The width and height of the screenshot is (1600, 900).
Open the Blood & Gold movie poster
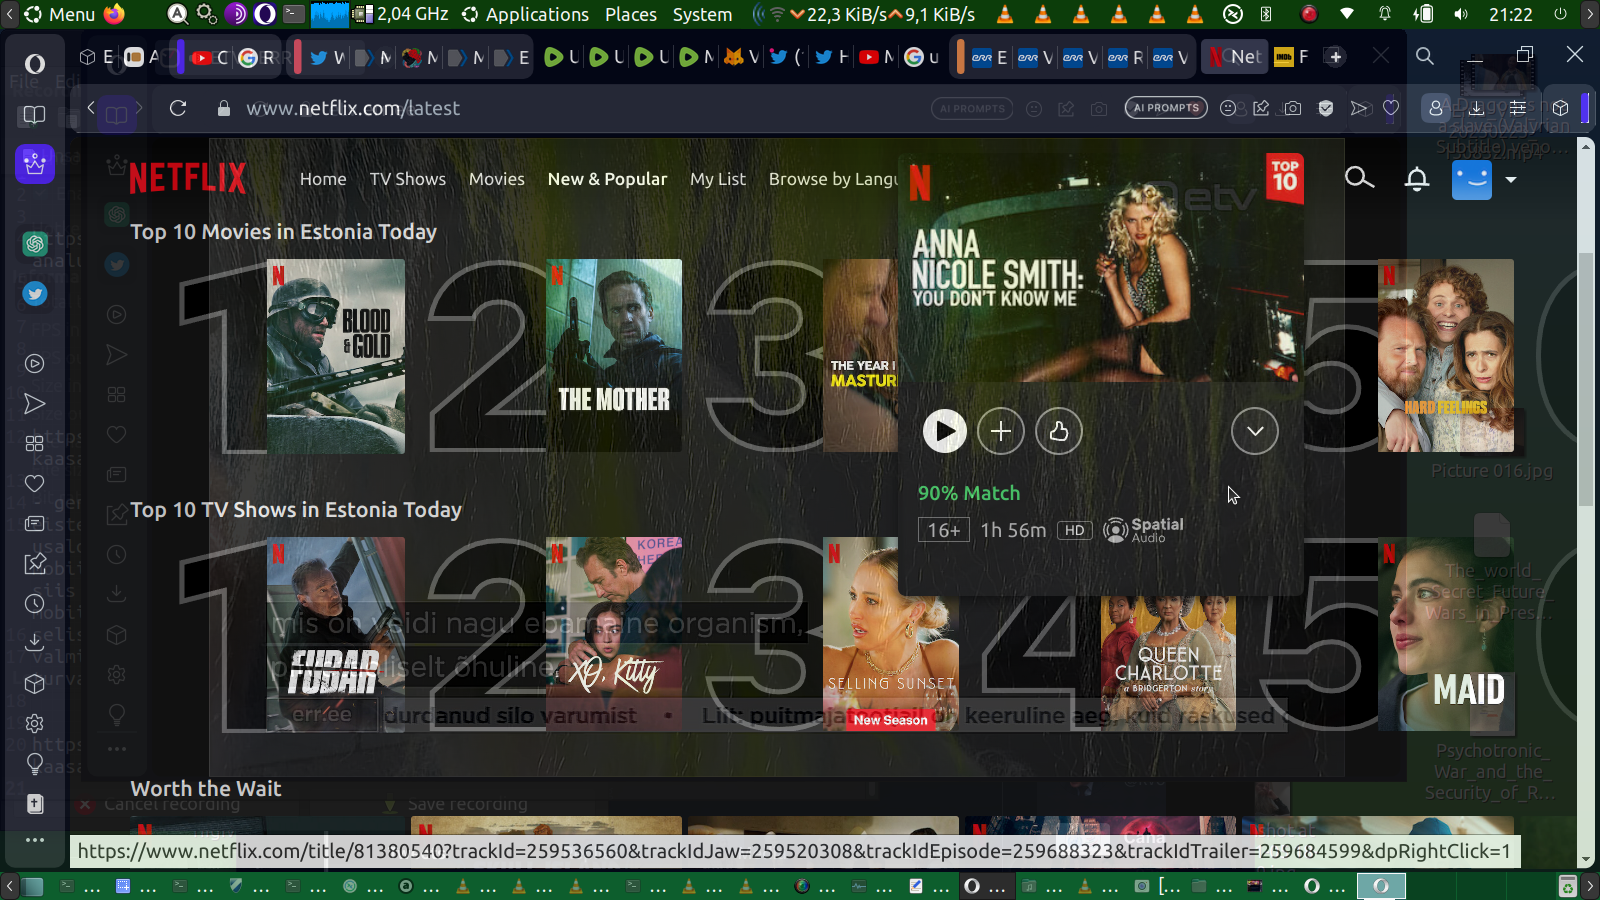pos(336,356)
